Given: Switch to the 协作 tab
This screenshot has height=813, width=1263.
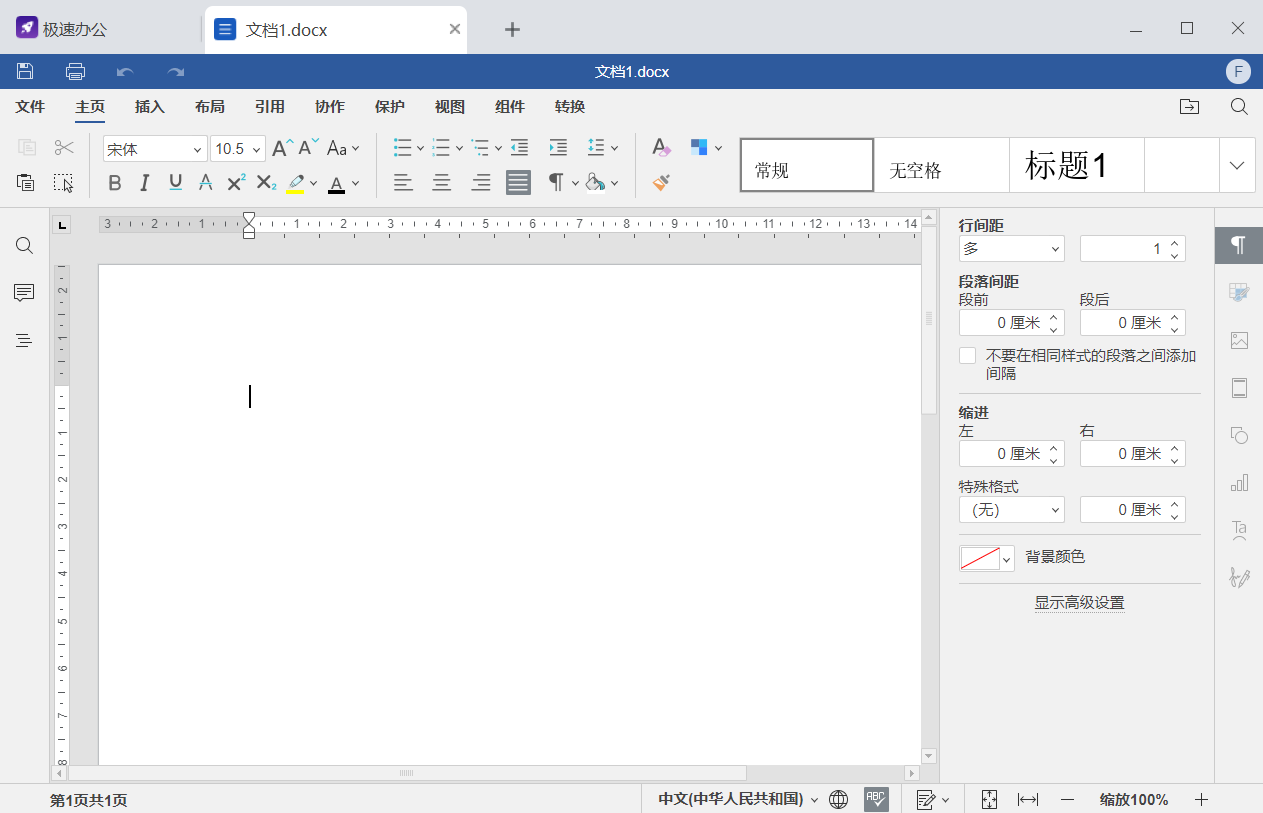Looking at the screenshot, I should click(330, 107).
